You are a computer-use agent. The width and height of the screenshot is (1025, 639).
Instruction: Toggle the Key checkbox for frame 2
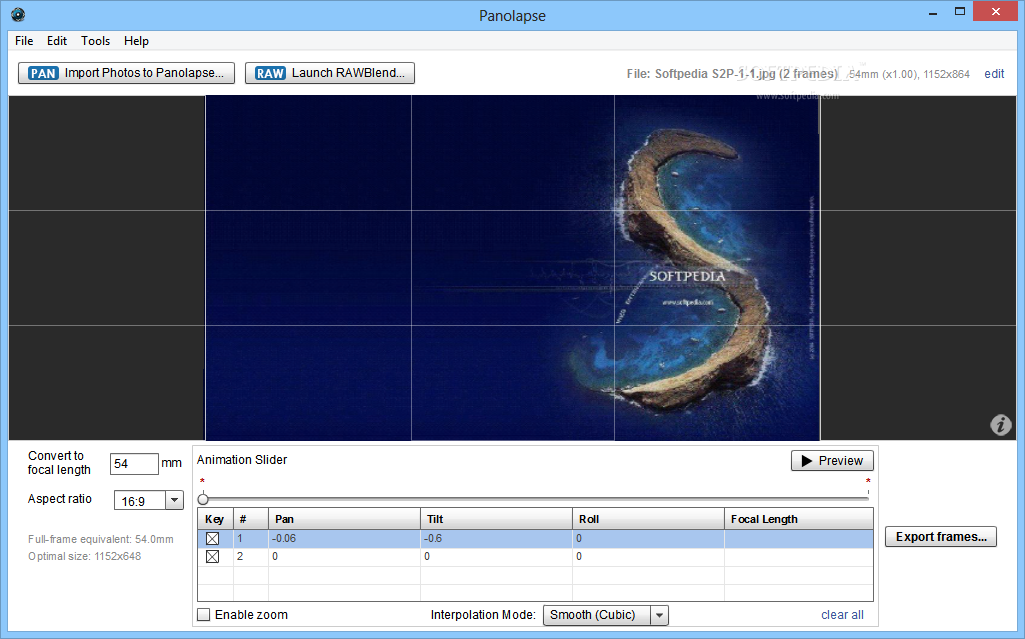tap(212, 557)
